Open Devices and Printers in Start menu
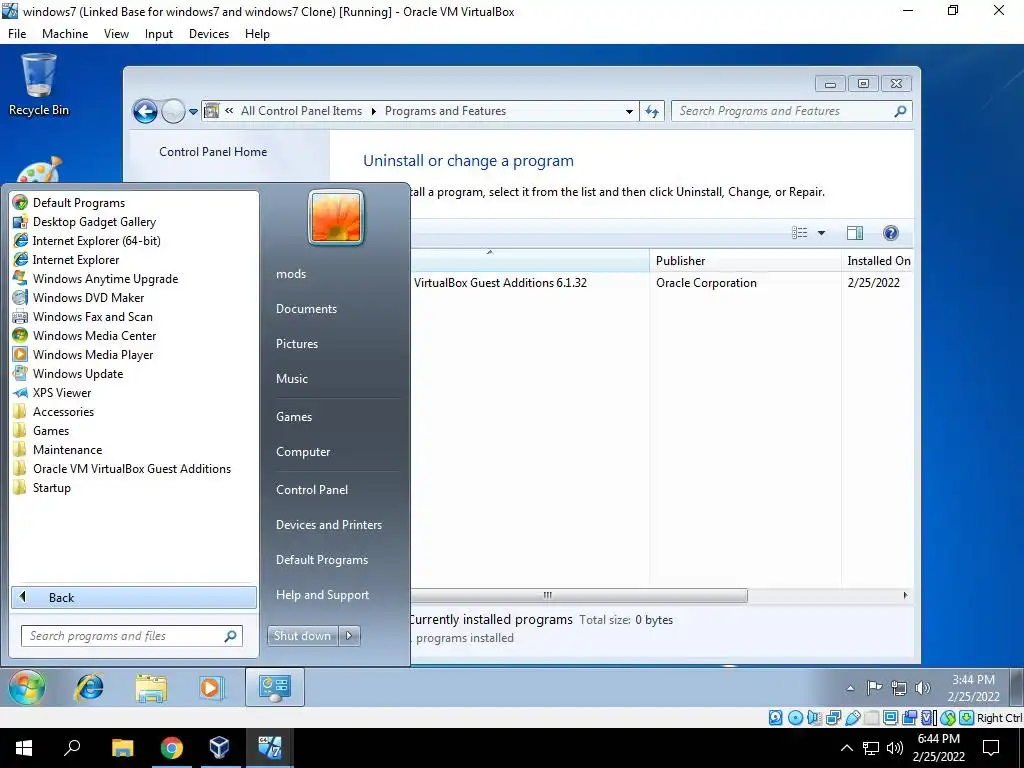 328,525
